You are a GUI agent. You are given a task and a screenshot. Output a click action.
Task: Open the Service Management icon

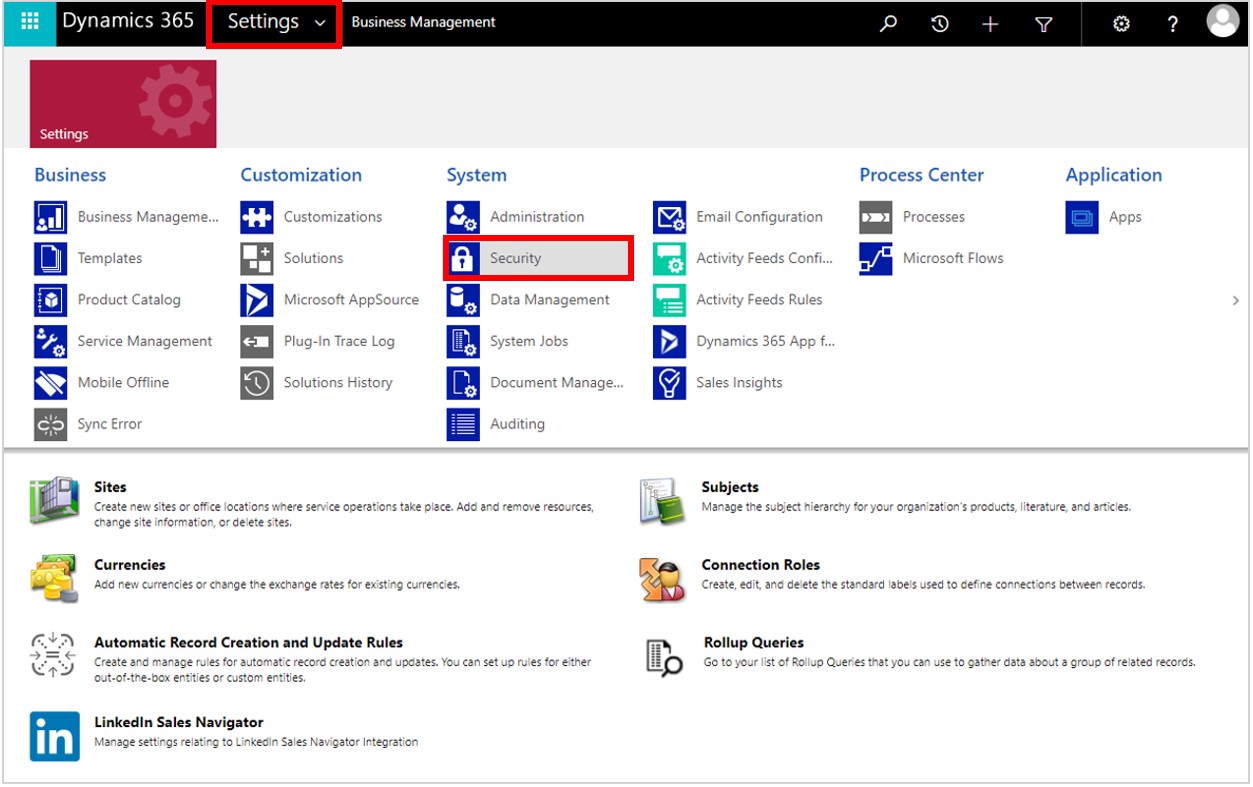[x=51, y=341]
